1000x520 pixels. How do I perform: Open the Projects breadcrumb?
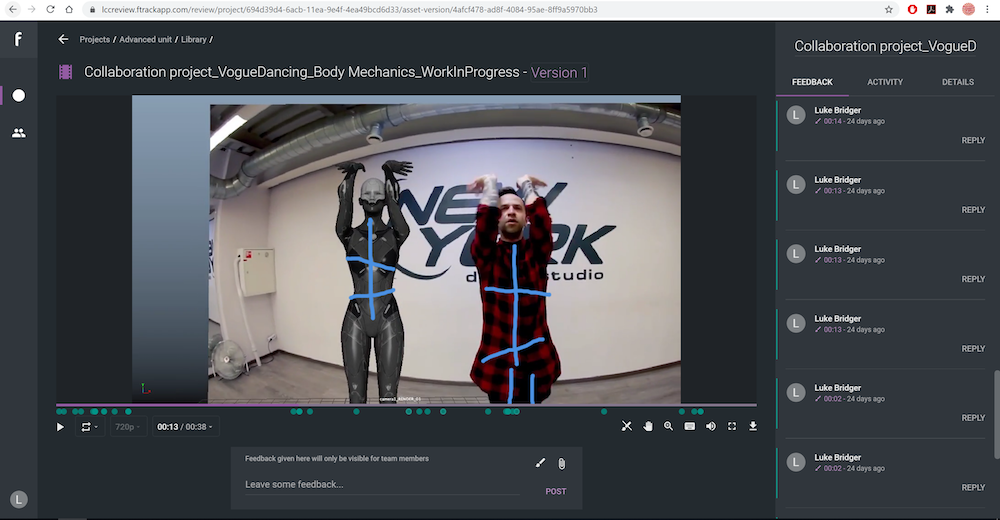(x=94, y=40)
